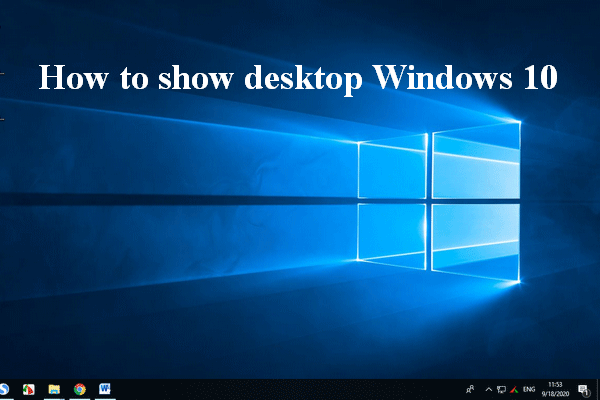Viewport: 600px width, 400px height.
Task: Open the network status tray icon
Action: pos(501,390)
